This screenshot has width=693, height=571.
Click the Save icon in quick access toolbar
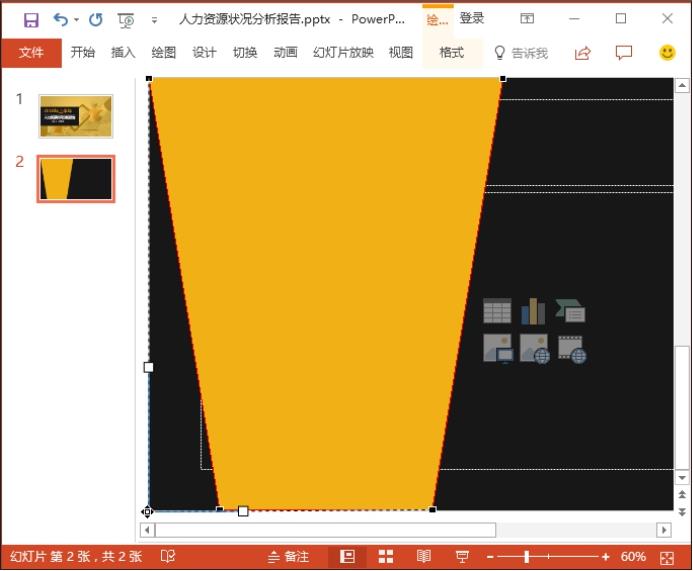tap(31, 19)
